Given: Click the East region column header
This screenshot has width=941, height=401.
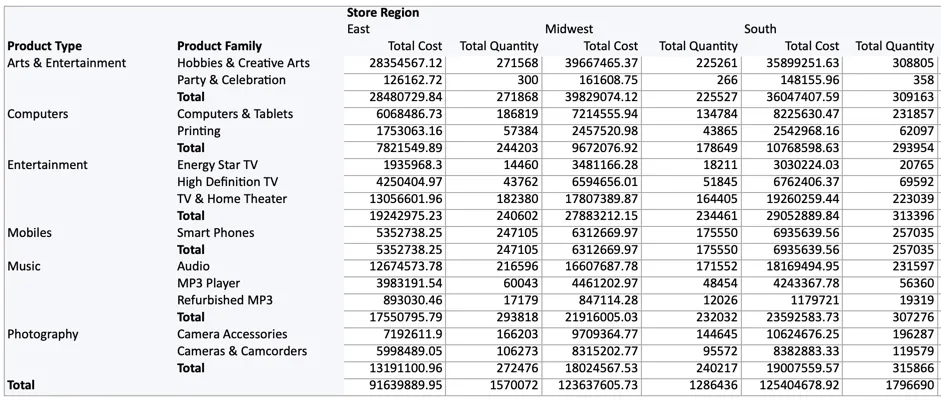Looking at the screenshot, I should 358,29.
